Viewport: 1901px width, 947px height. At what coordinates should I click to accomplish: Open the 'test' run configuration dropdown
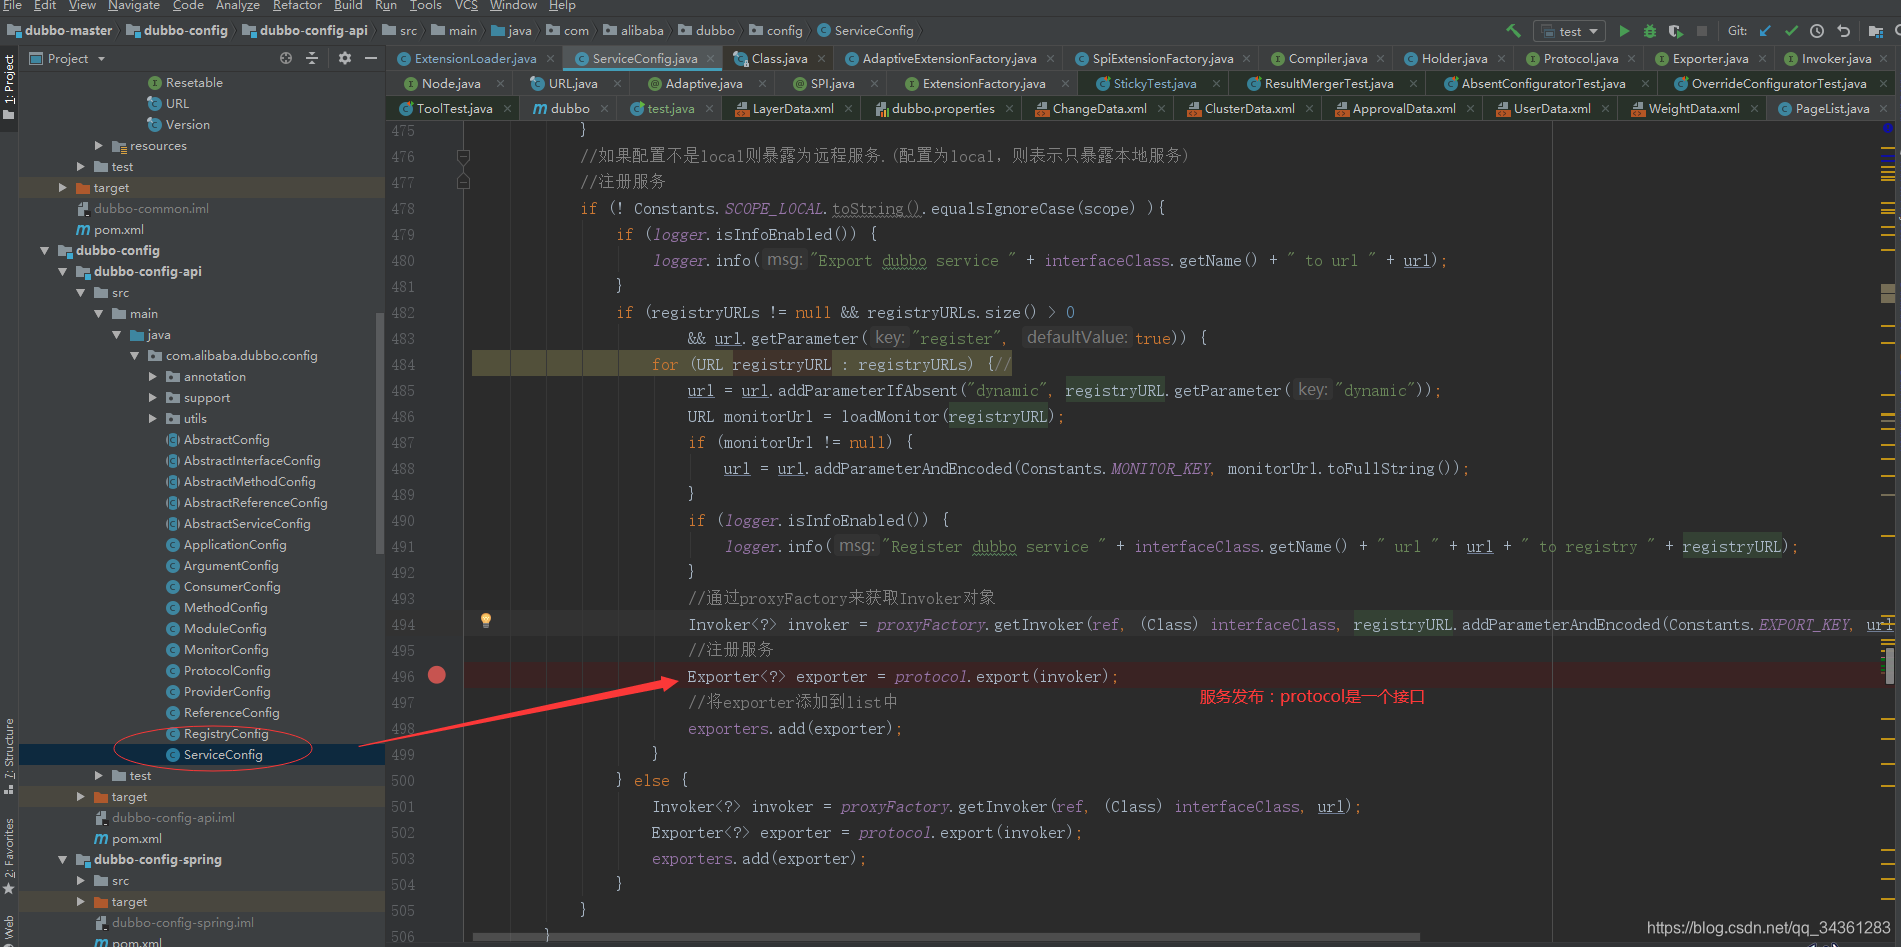1569,31
